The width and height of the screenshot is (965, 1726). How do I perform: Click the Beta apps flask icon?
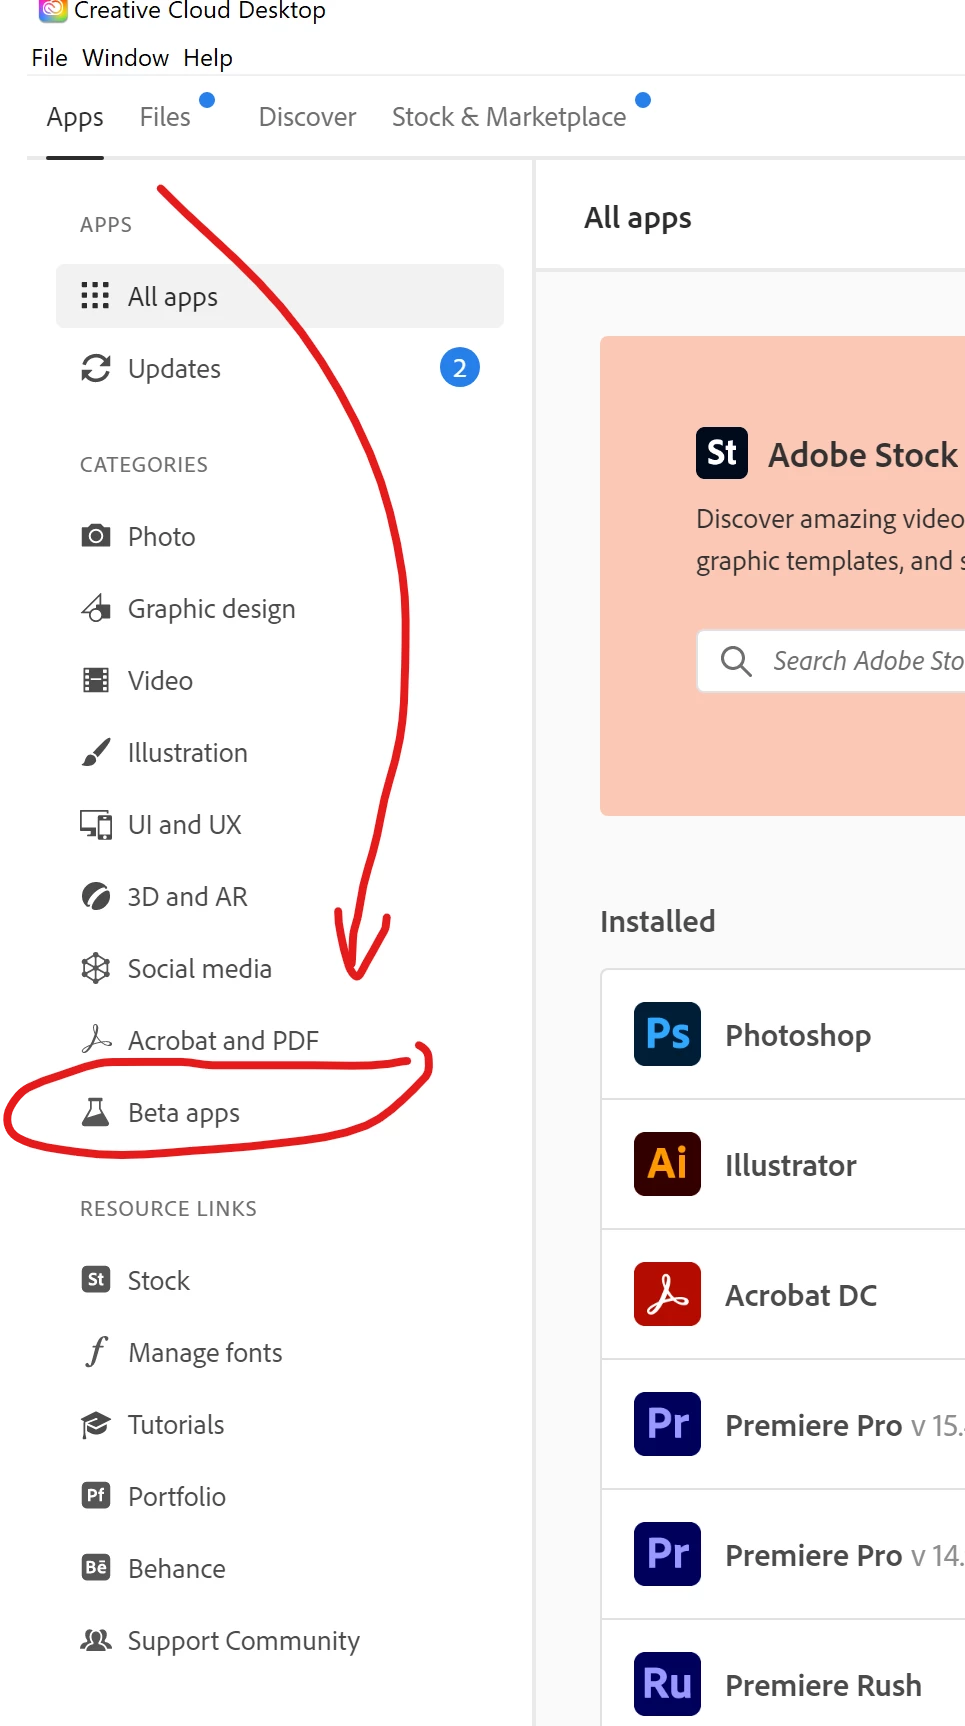point(95,1112)
